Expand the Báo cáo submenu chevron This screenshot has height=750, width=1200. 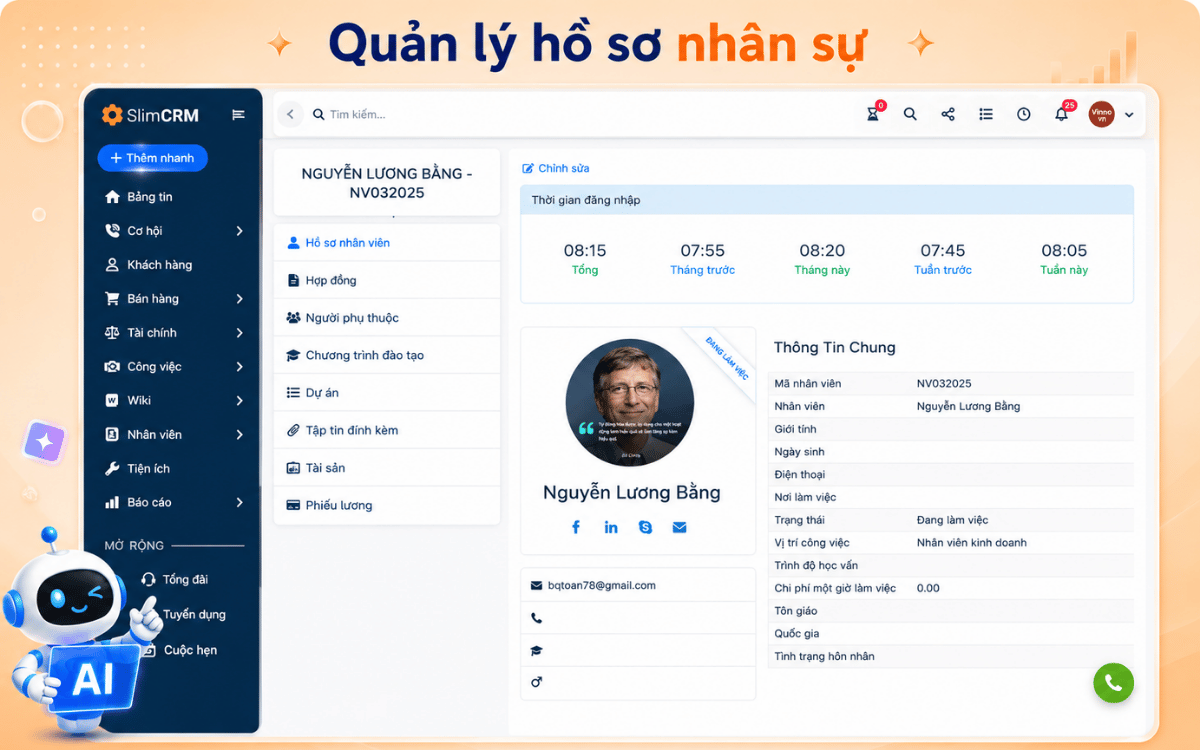click(239, 503)
